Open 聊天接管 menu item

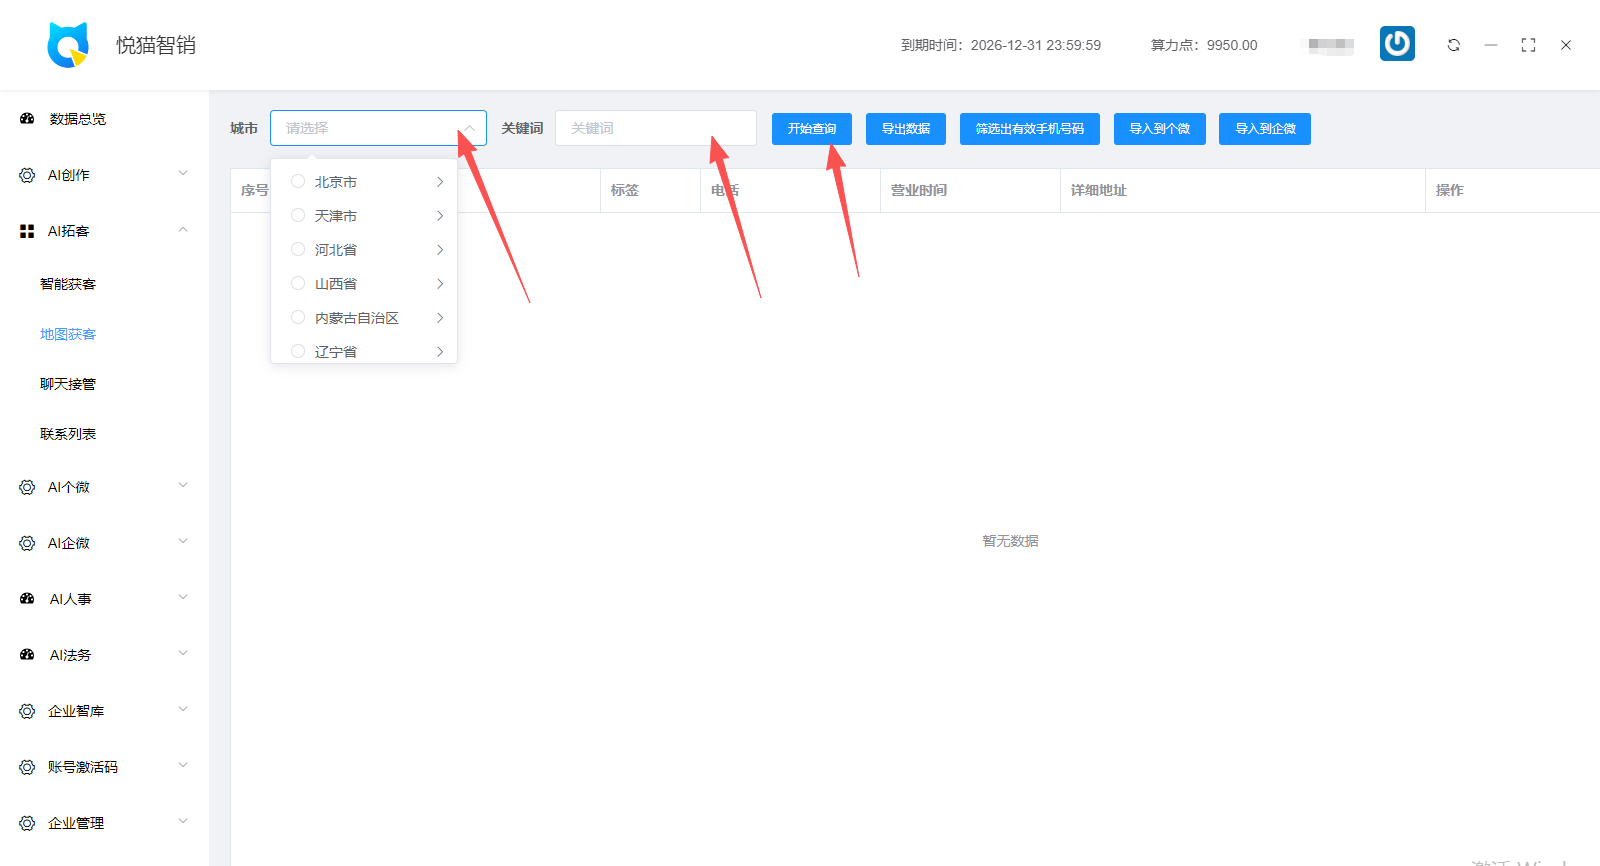[x=68, y=384]
